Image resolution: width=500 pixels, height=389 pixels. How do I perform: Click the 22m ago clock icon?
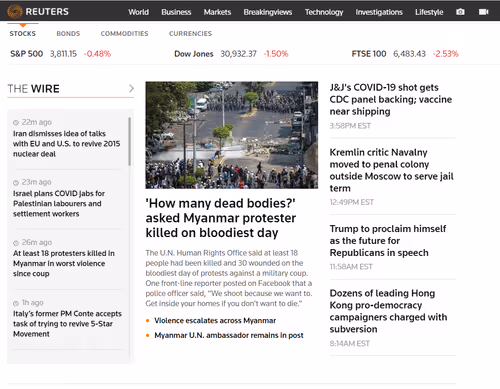point(16,123)
